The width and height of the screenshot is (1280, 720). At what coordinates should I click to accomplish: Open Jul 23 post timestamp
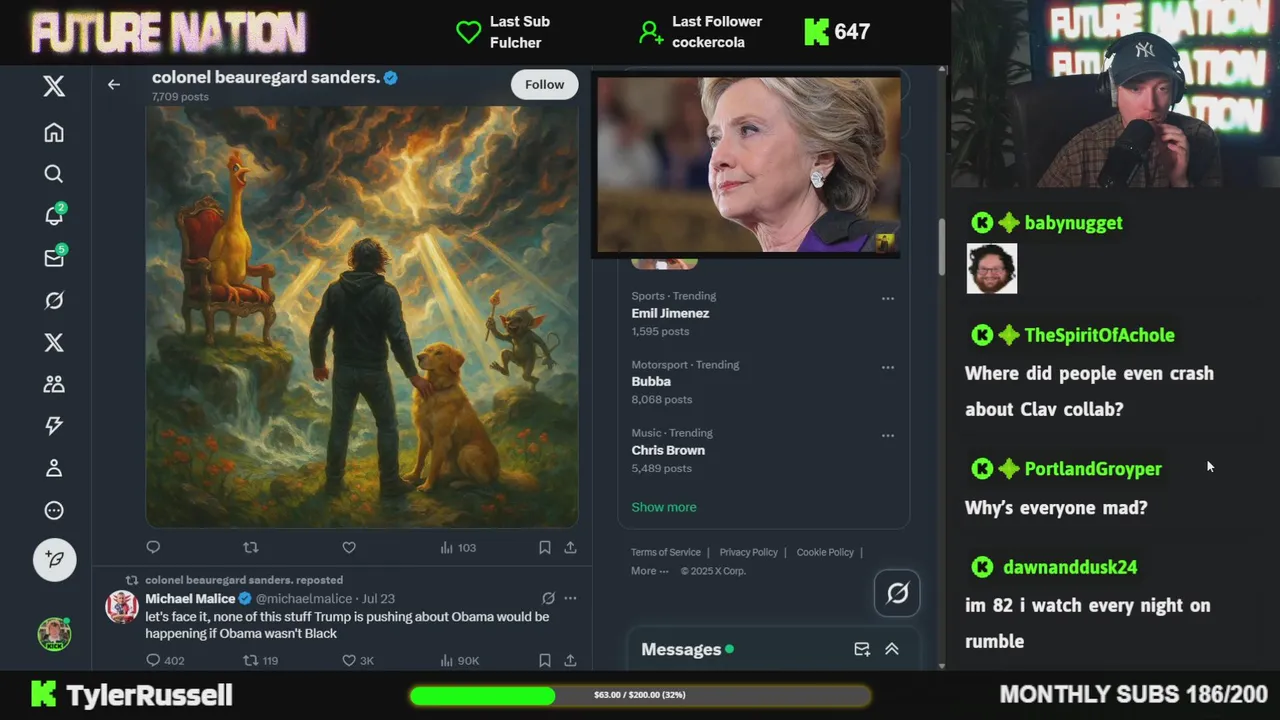(x=378, y=599)
